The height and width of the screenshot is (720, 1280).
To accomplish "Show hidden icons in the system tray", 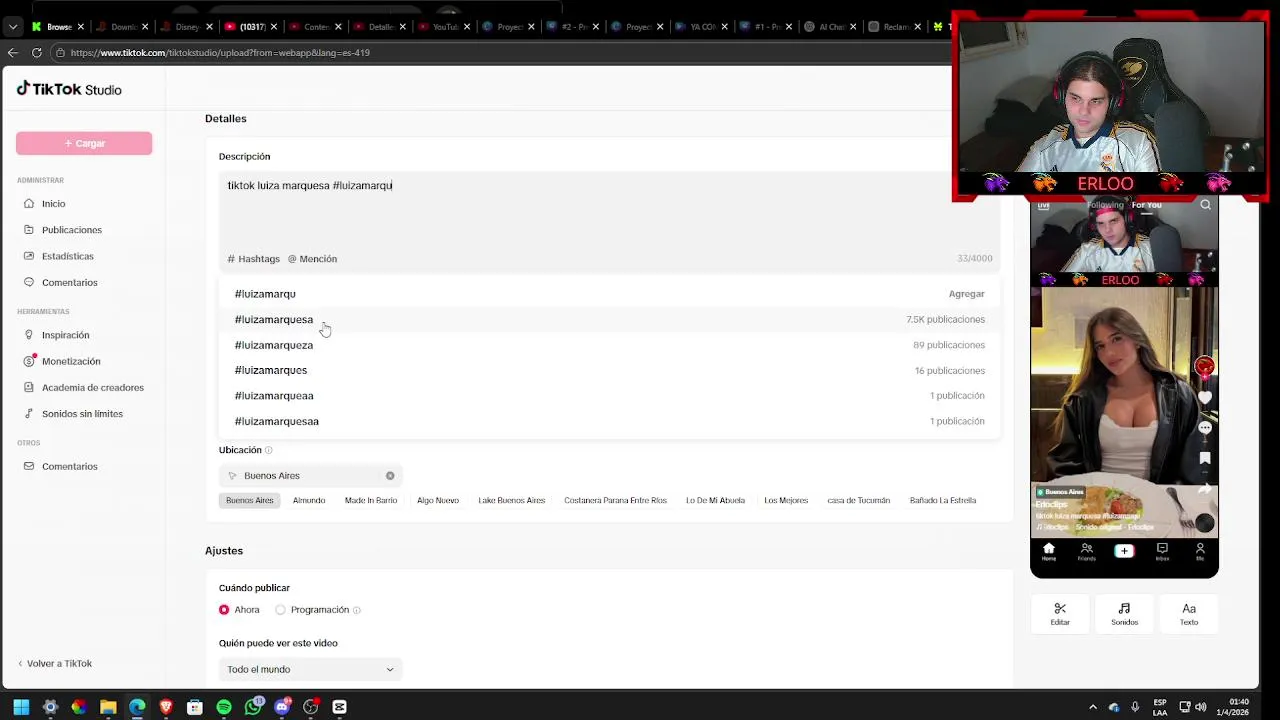I will pyautogui.click(x=1092, y=707).
